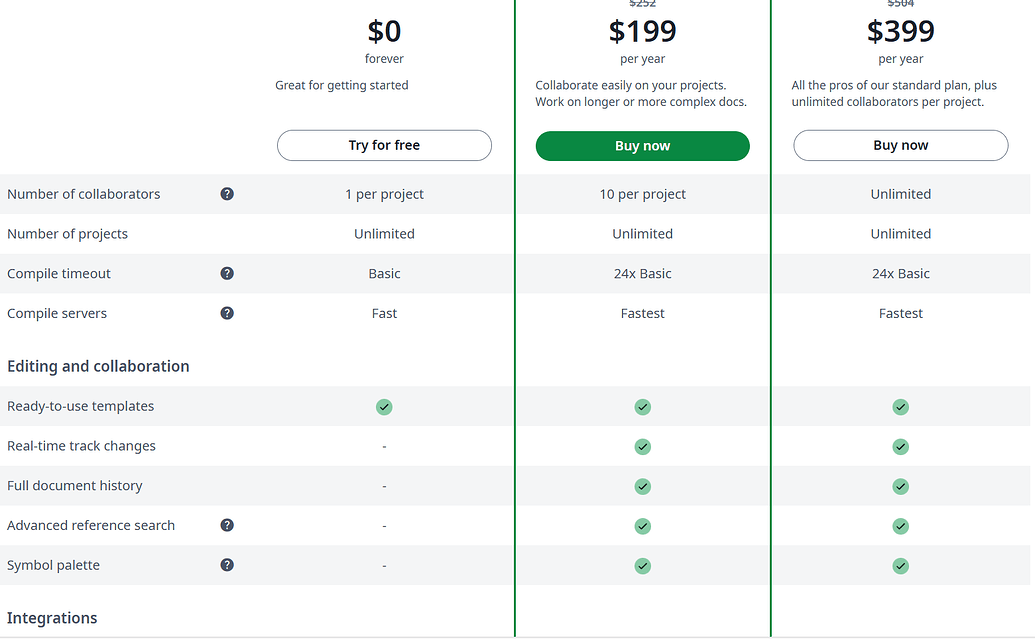
Task: Click $399 plan Advanced reference search checkmark
Action: [900, 526]
